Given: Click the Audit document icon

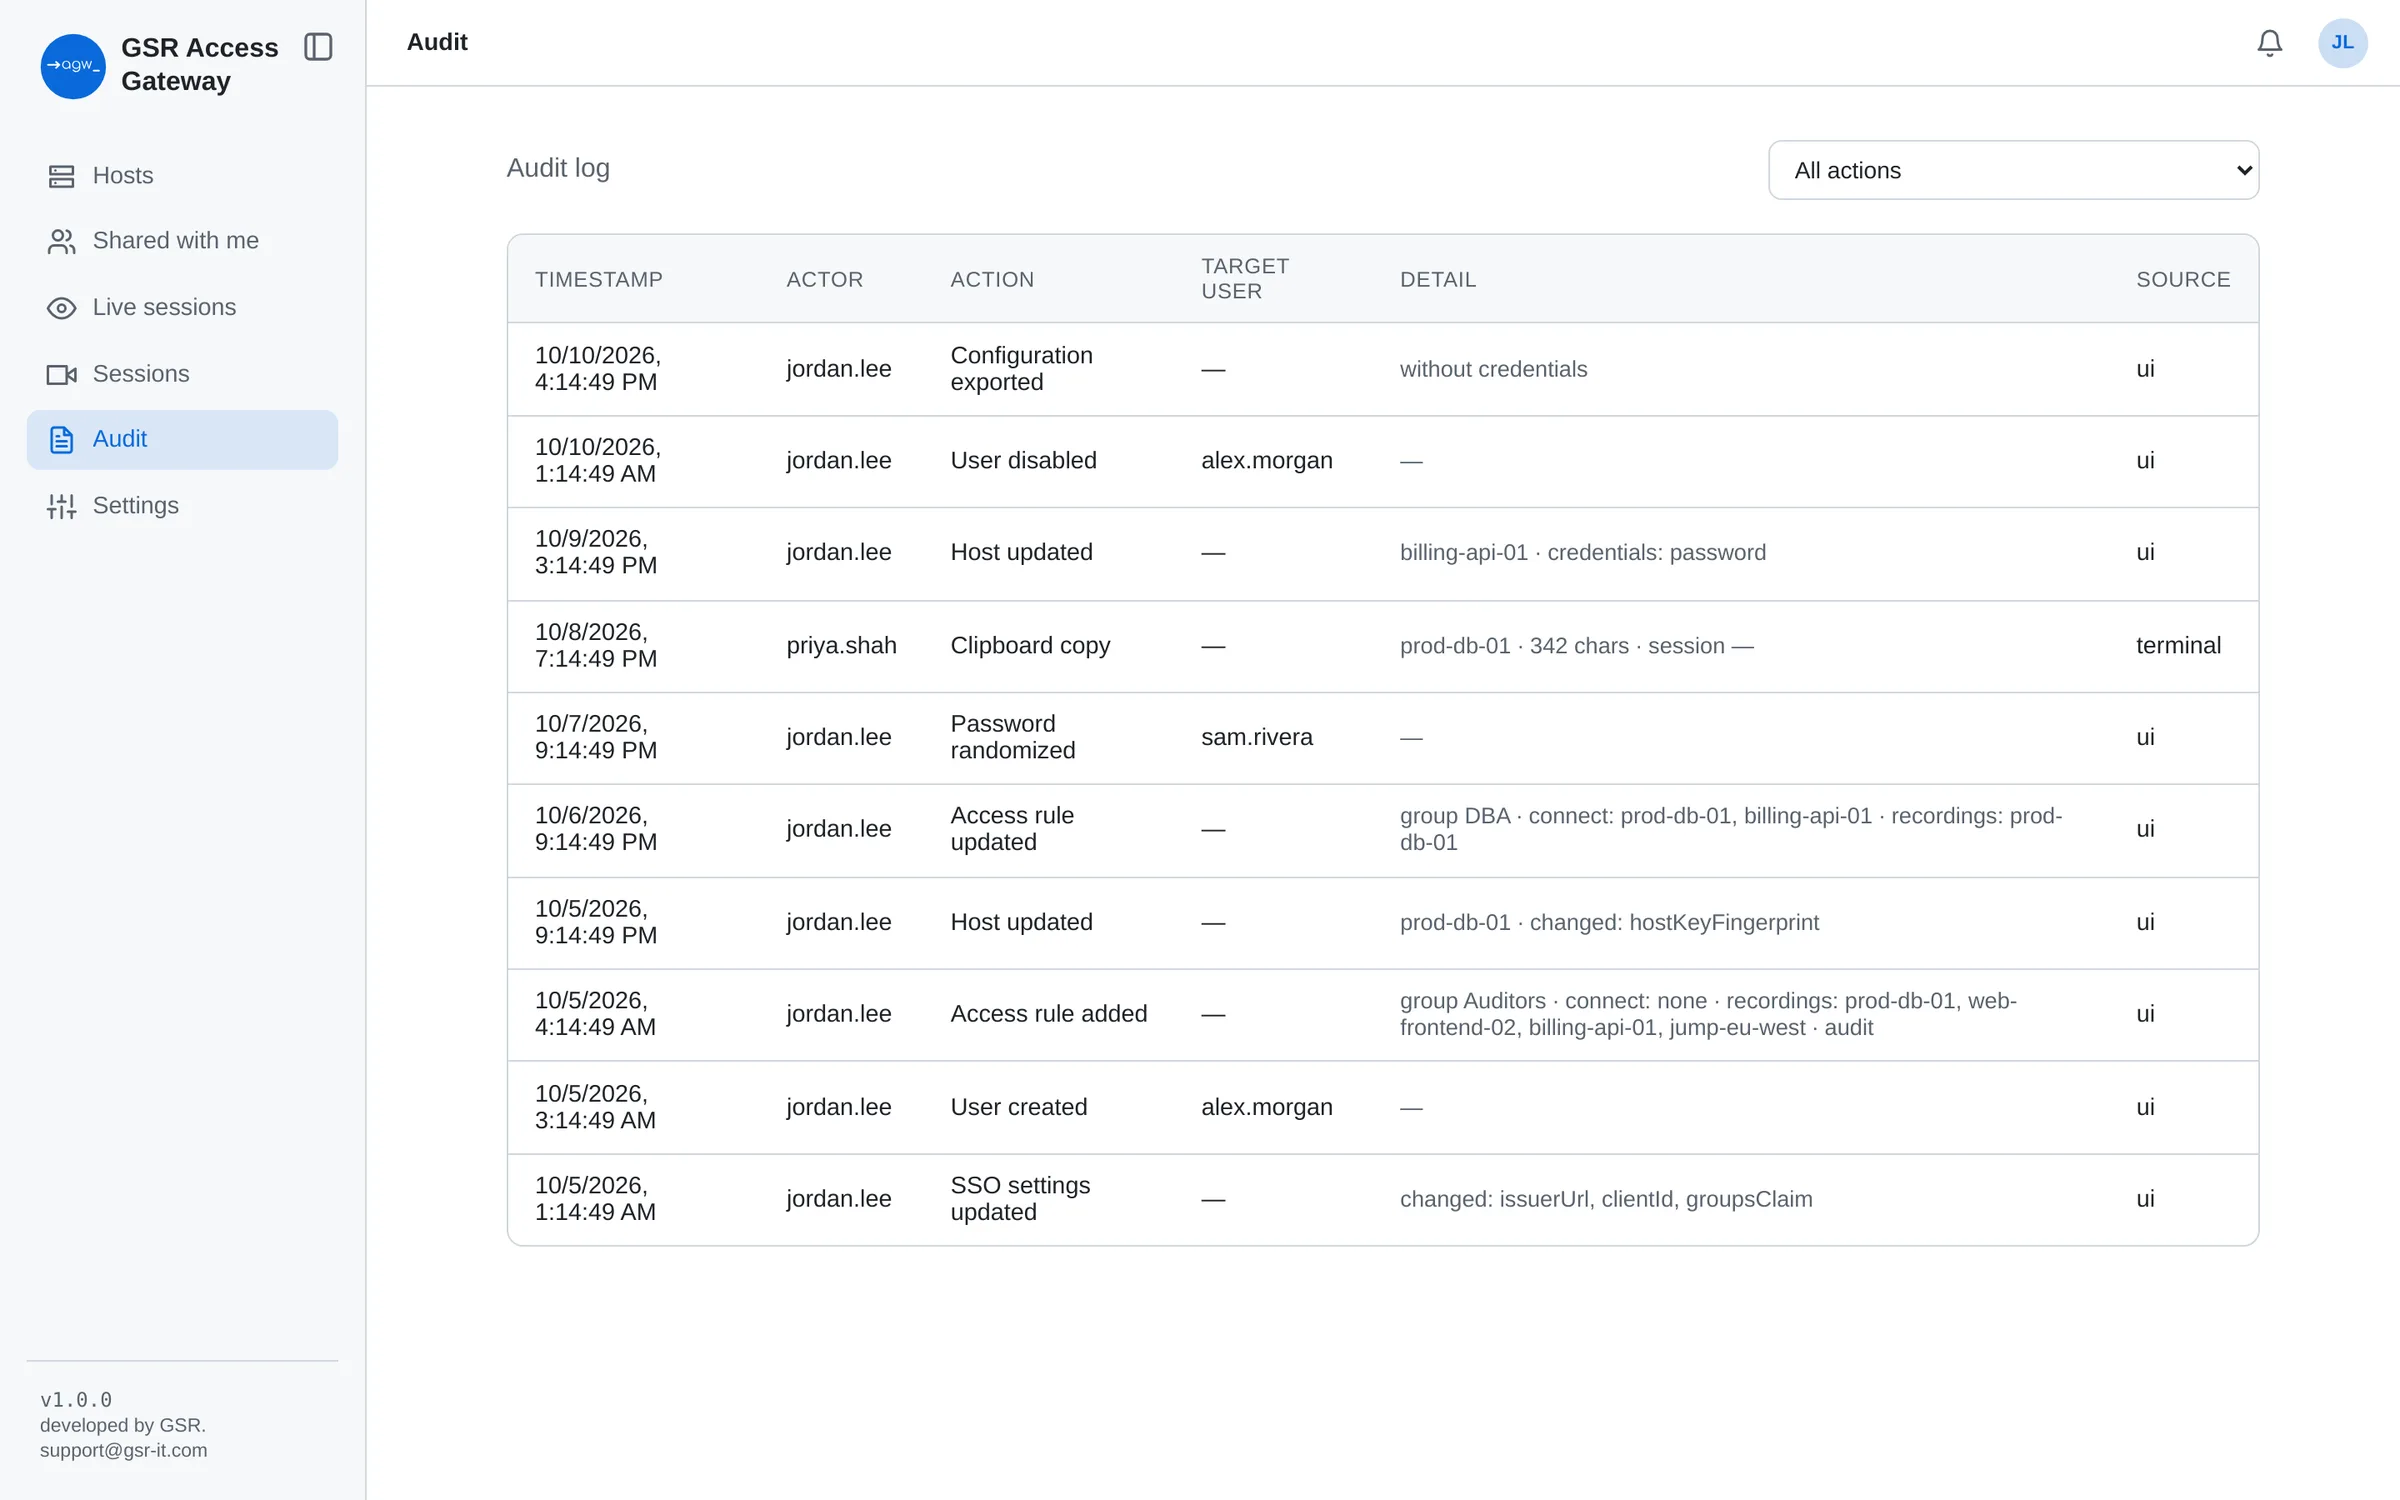Looking at the screenshot, I should (x=62, y=440).
